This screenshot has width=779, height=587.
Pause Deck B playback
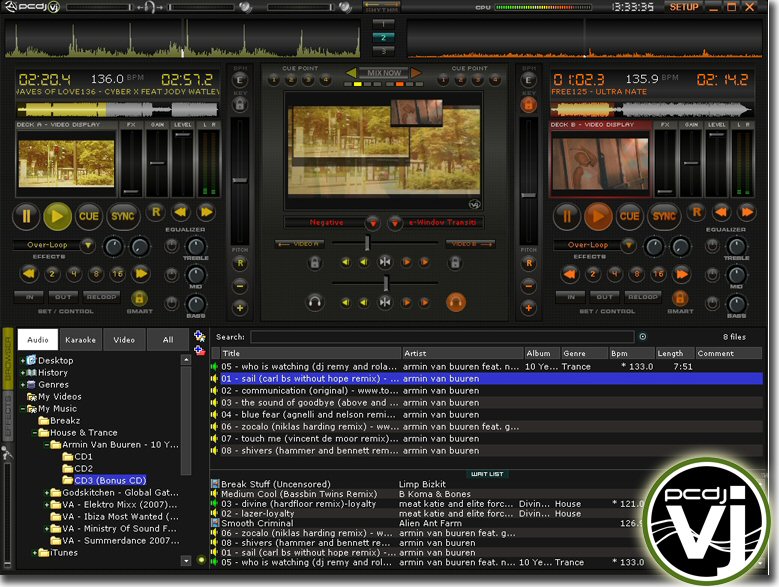pyautogui.click(x=566, y=216)
